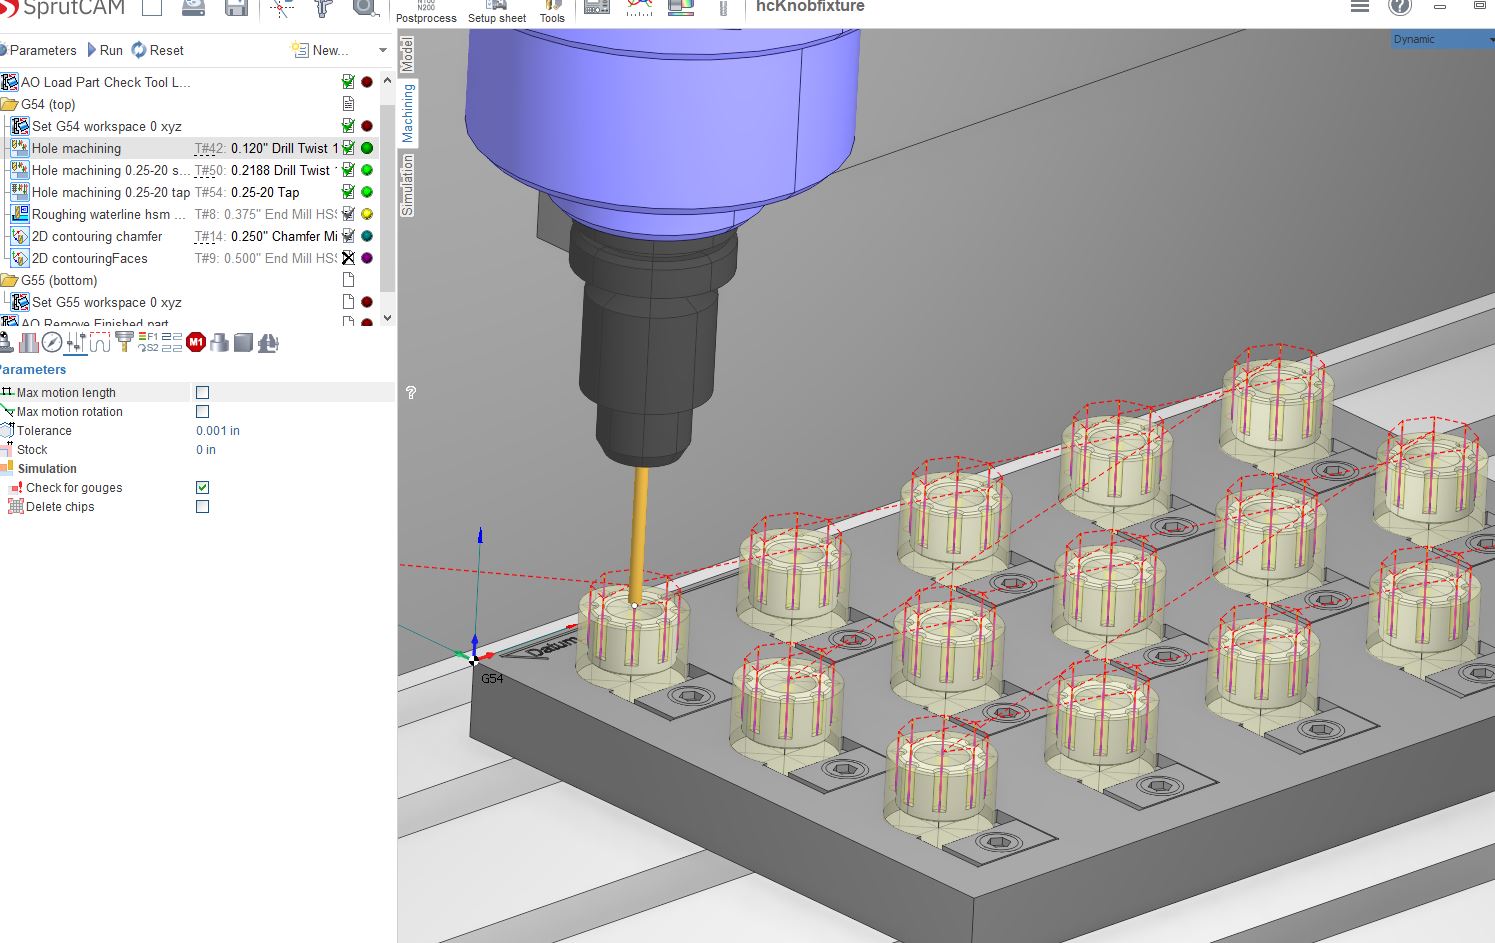Click the twin-column job zone icon
The width and height of the screenshot is (1495, 943).
pyautogui.click(x=28, y=343)
